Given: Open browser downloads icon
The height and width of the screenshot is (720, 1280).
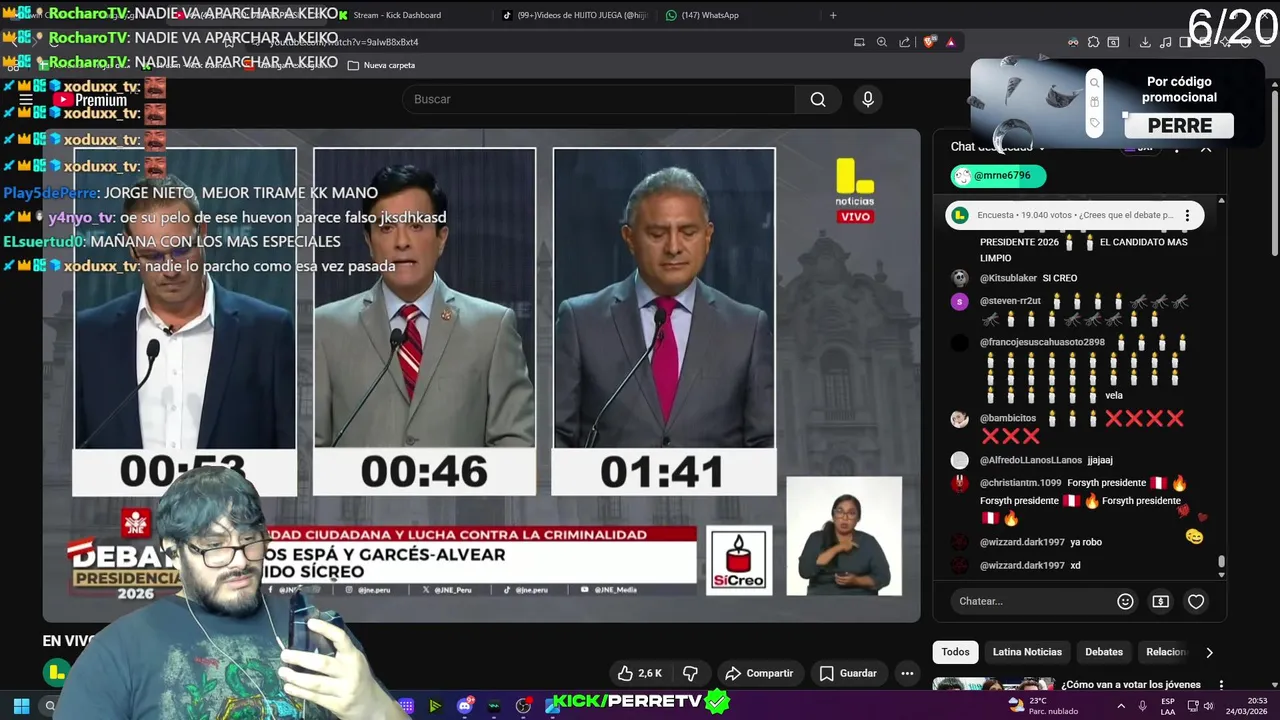Looking at the screenshot, I should (1145, 42).
